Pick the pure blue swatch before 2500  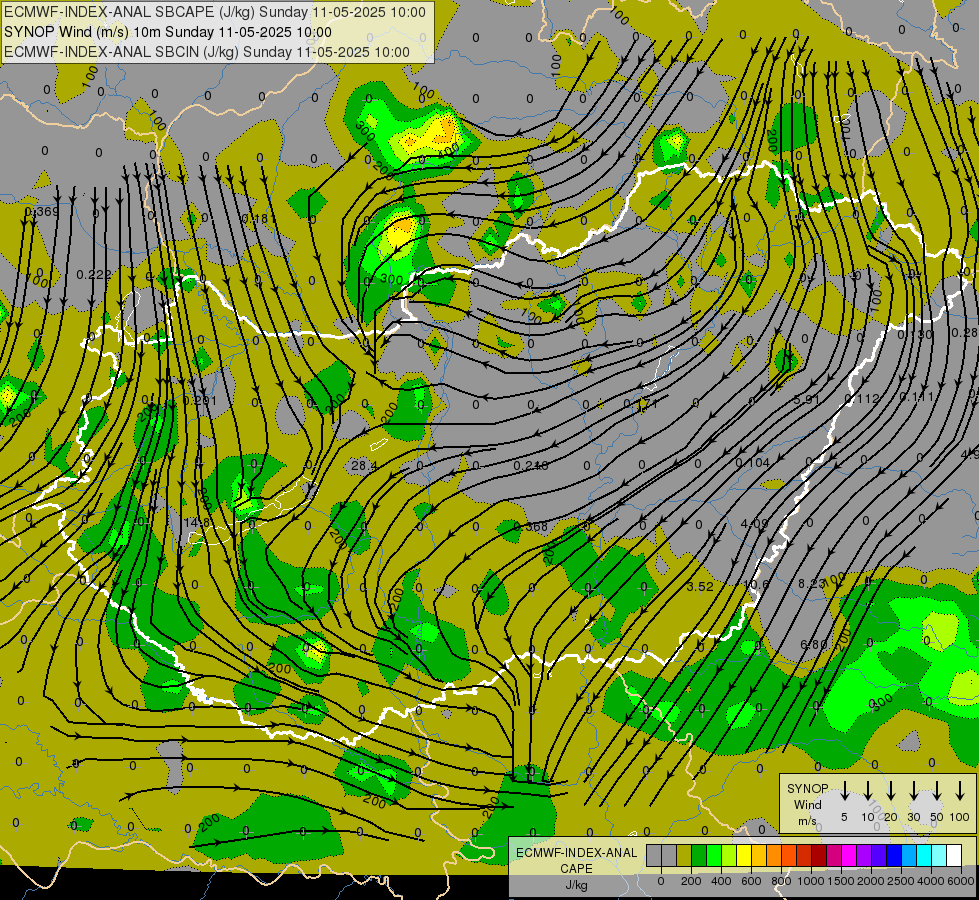click(894, 856)
